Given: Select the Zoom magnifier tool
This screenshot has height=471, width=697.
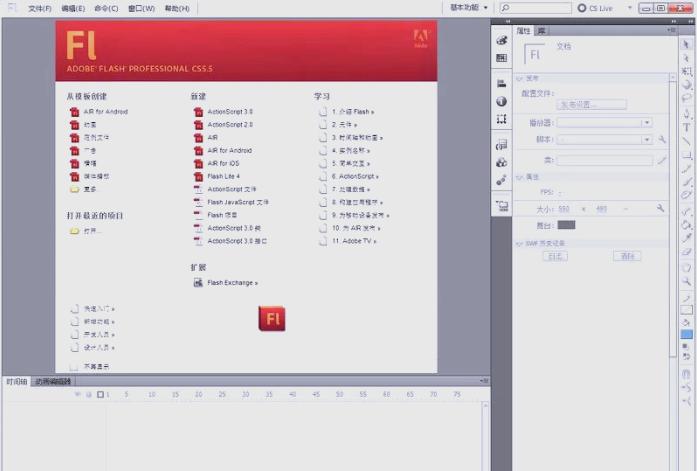Looking at the screenshot, I should coord(687,281).
